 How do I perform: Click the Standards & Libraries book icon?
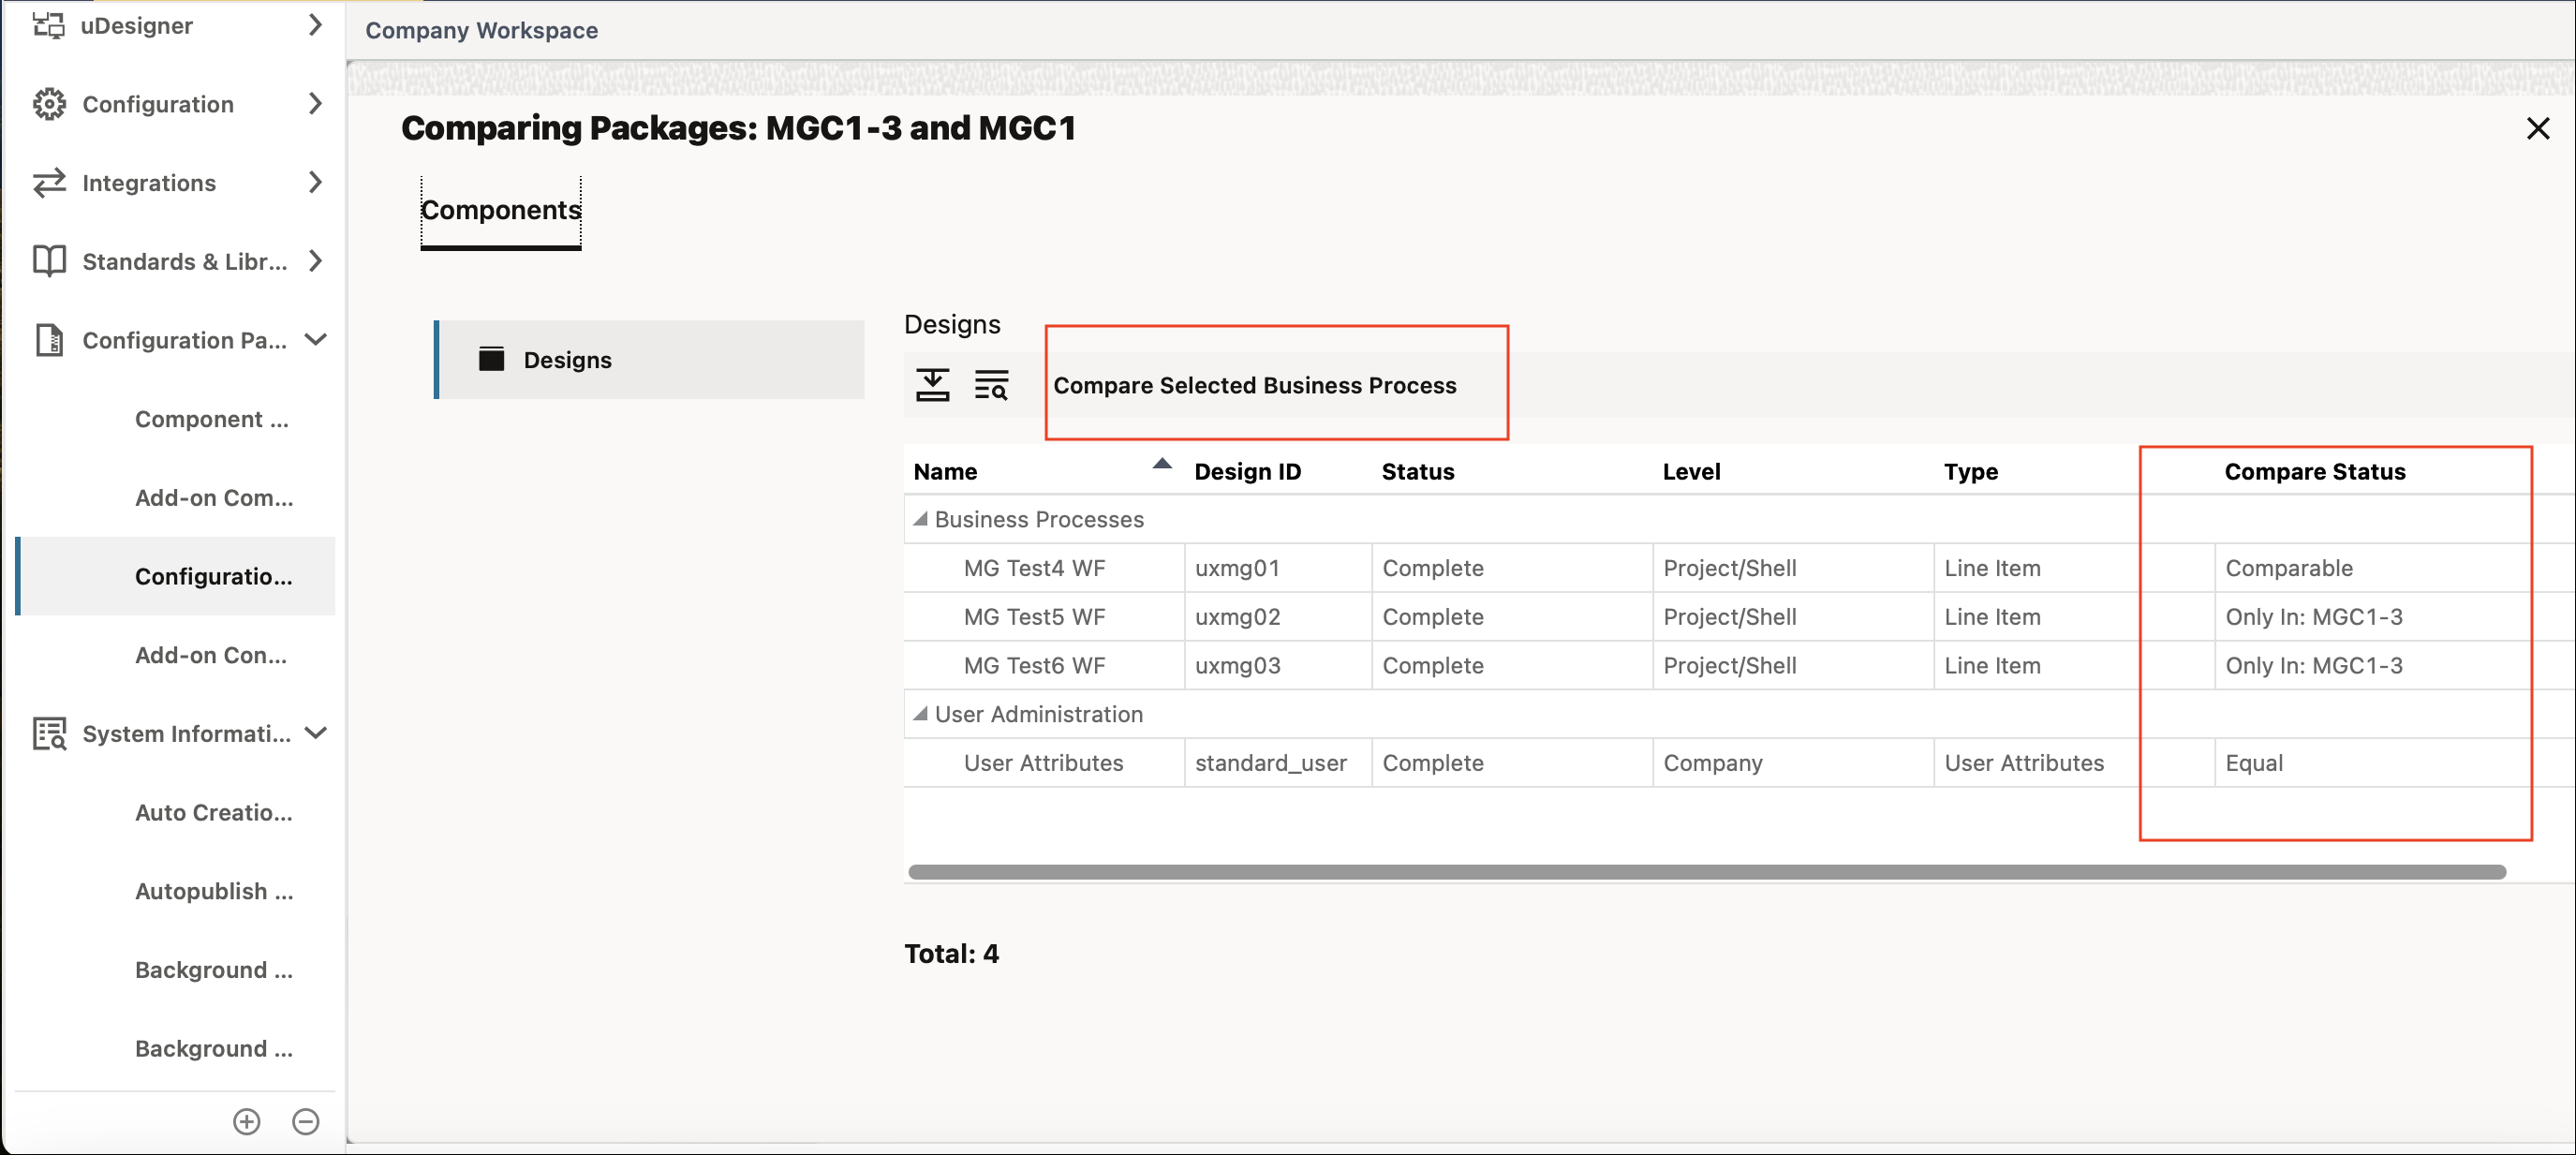[x=49, y=261]
